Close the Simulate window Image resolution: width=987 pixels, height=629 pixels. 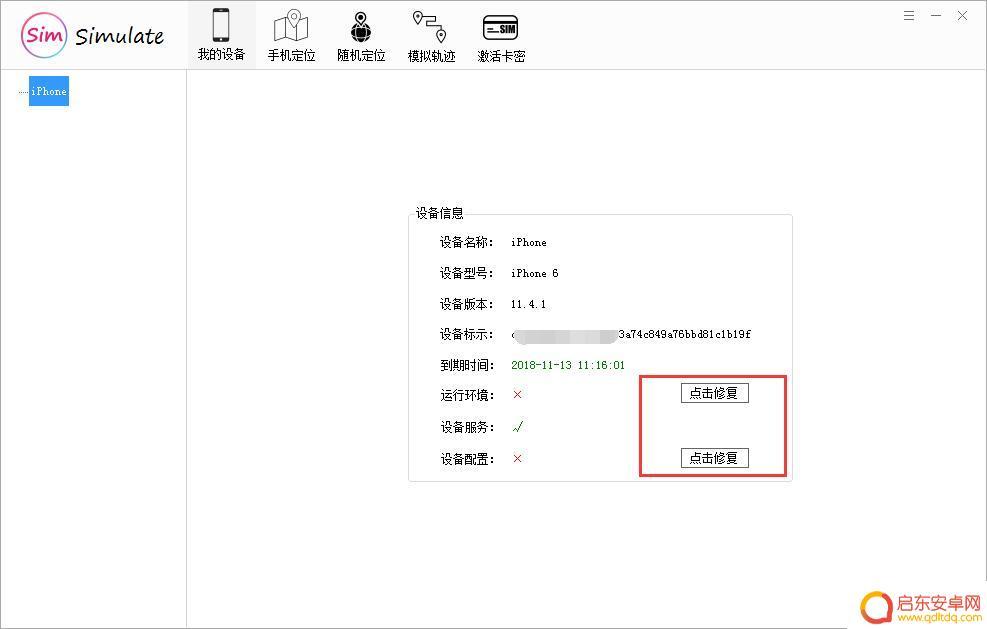[962, 16]
